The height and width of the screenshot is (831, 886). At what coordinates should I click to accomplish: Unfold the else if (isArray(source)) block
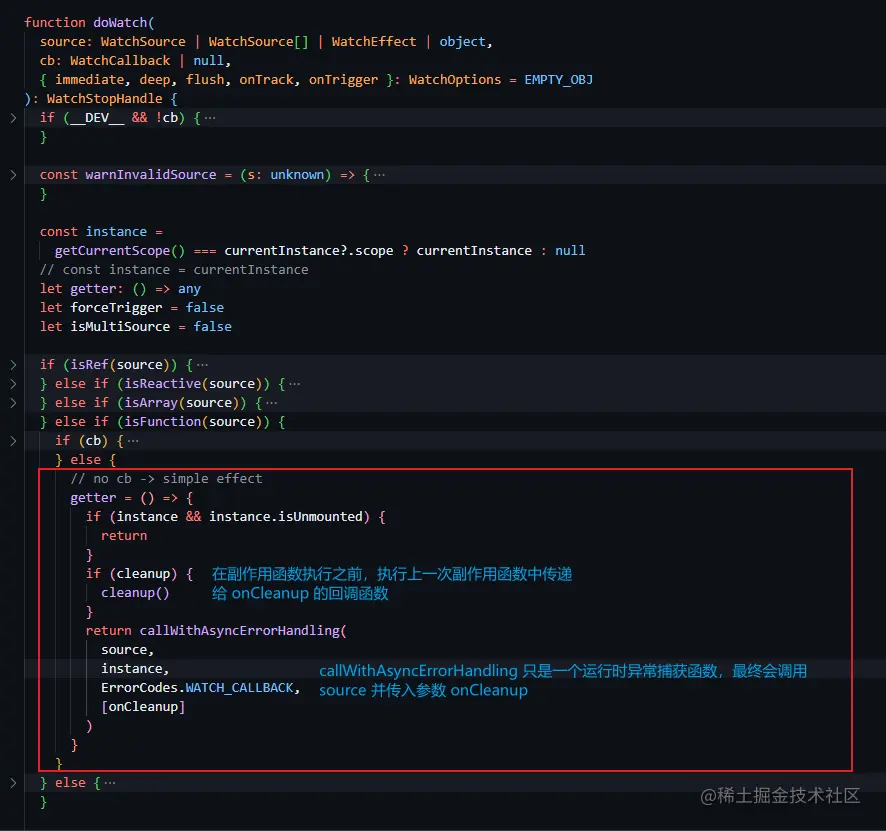click(13, 403)
